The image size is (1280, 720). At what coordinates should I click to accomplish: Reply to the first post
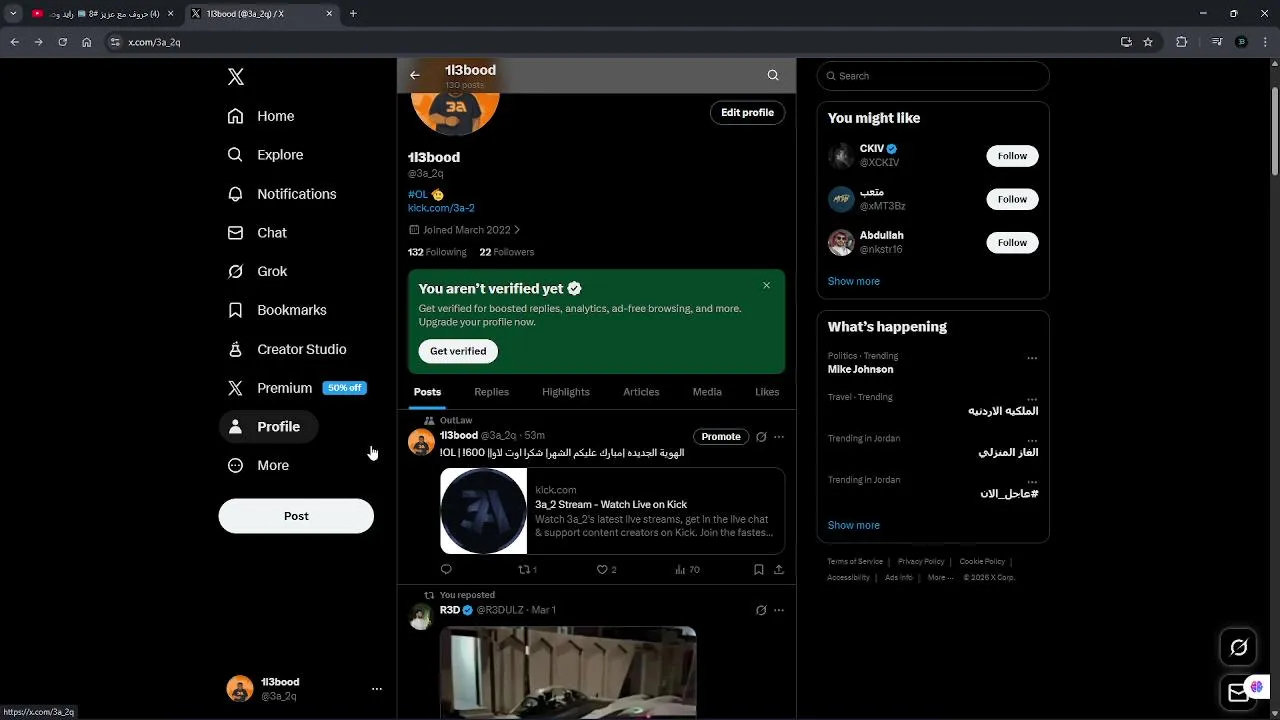coord(446,570)
